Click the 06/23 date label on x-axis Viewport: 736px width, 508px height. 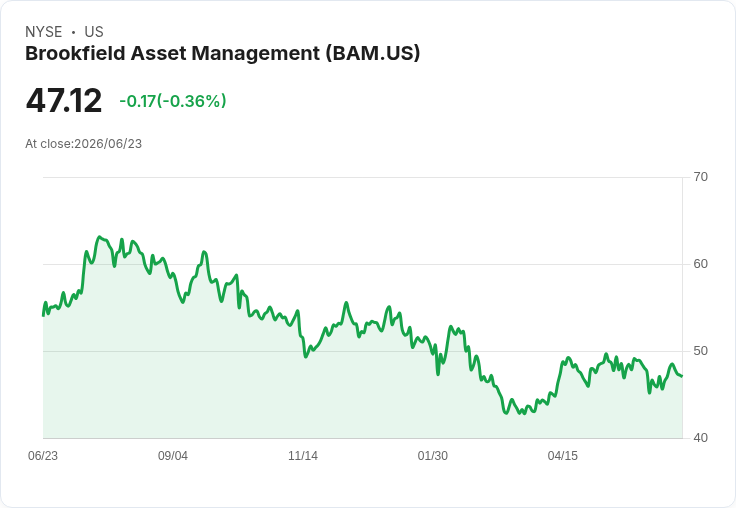click(43, 455)
